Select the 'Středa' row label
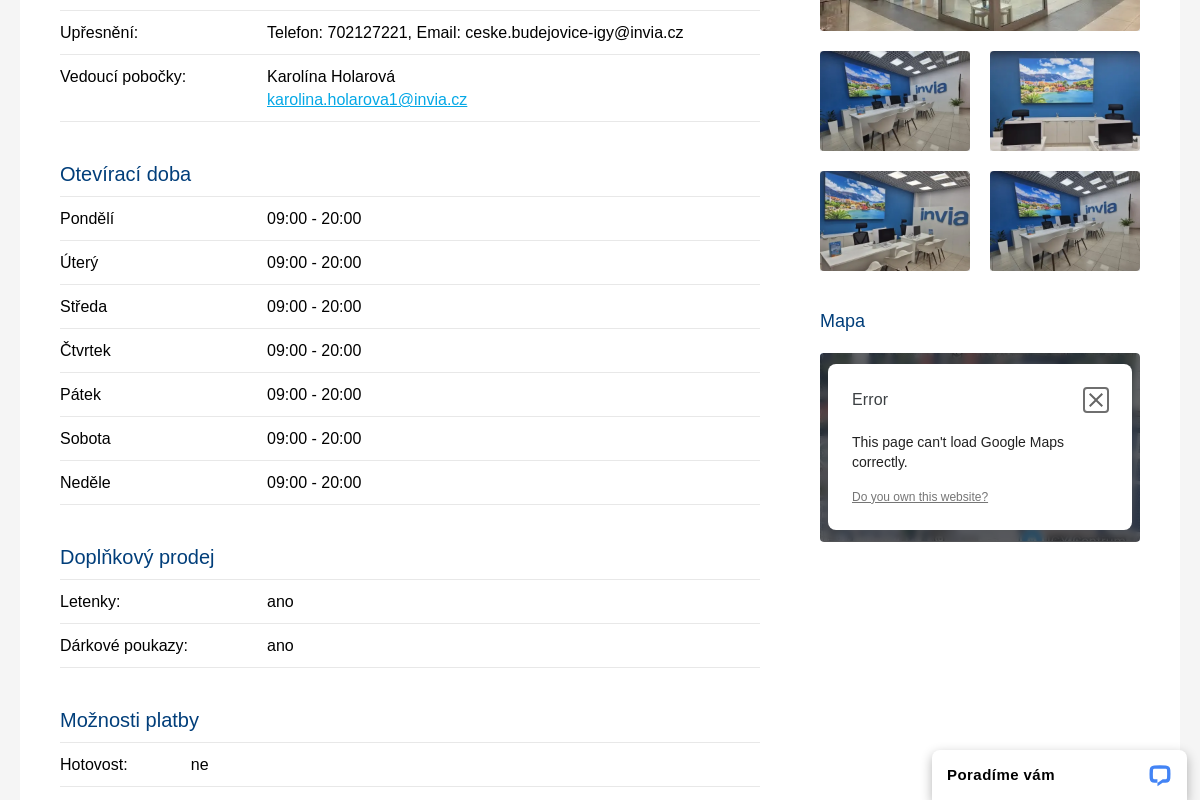This screenshot has width=1200, height=800. pyautogui.click(x=83, y=307)
